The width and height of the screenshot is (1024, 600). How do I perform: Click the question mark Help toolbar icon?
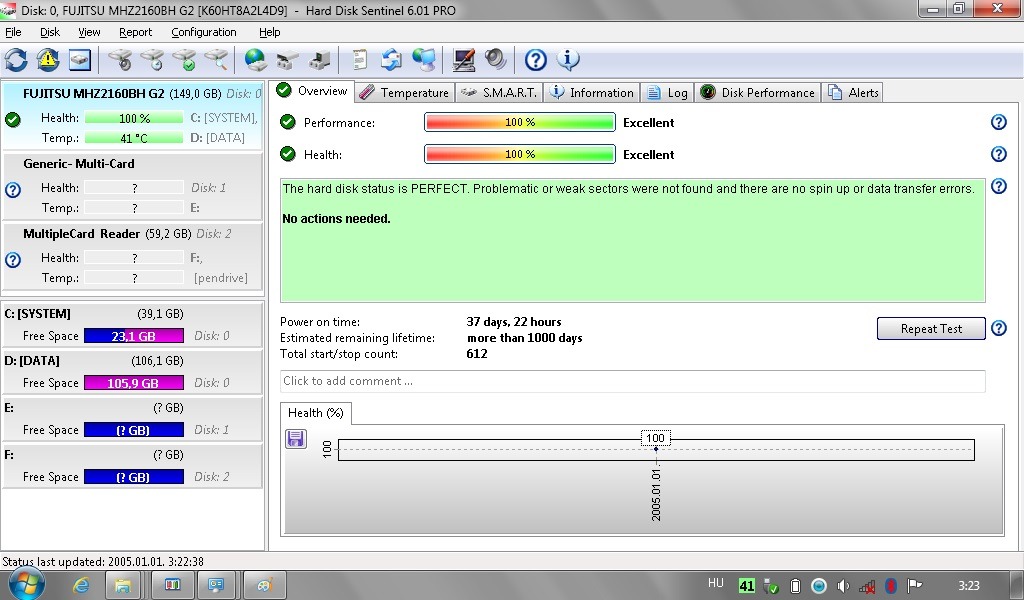[536, 60]
